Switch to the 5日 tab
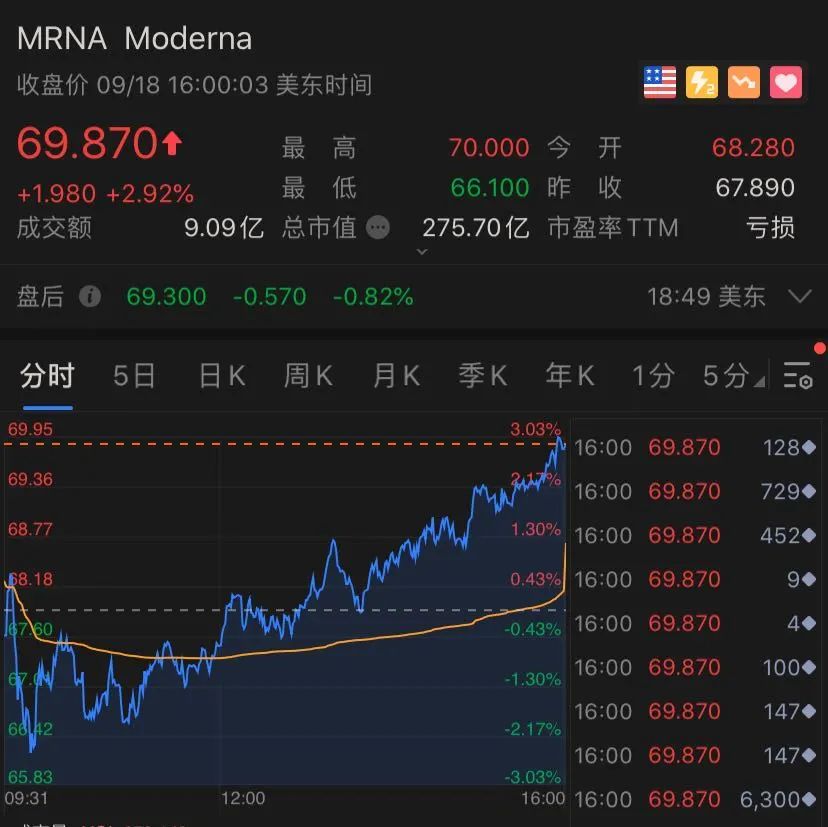The height and width of the screenshot is (827, 828). point(134,376)
